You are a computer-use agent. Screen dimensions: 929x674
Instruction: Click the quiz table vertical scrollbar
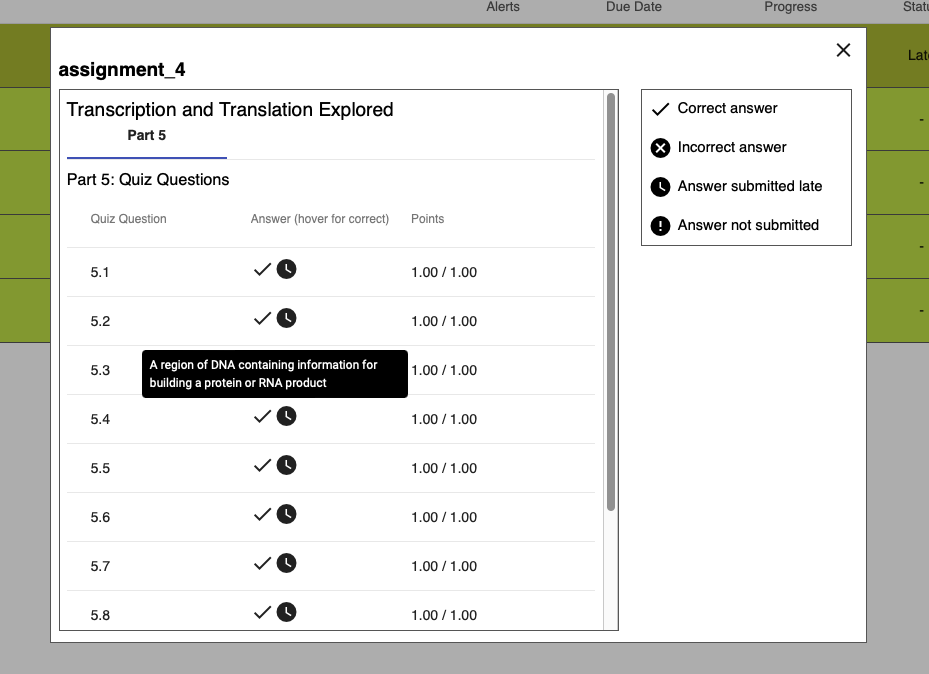pos(611,300)
